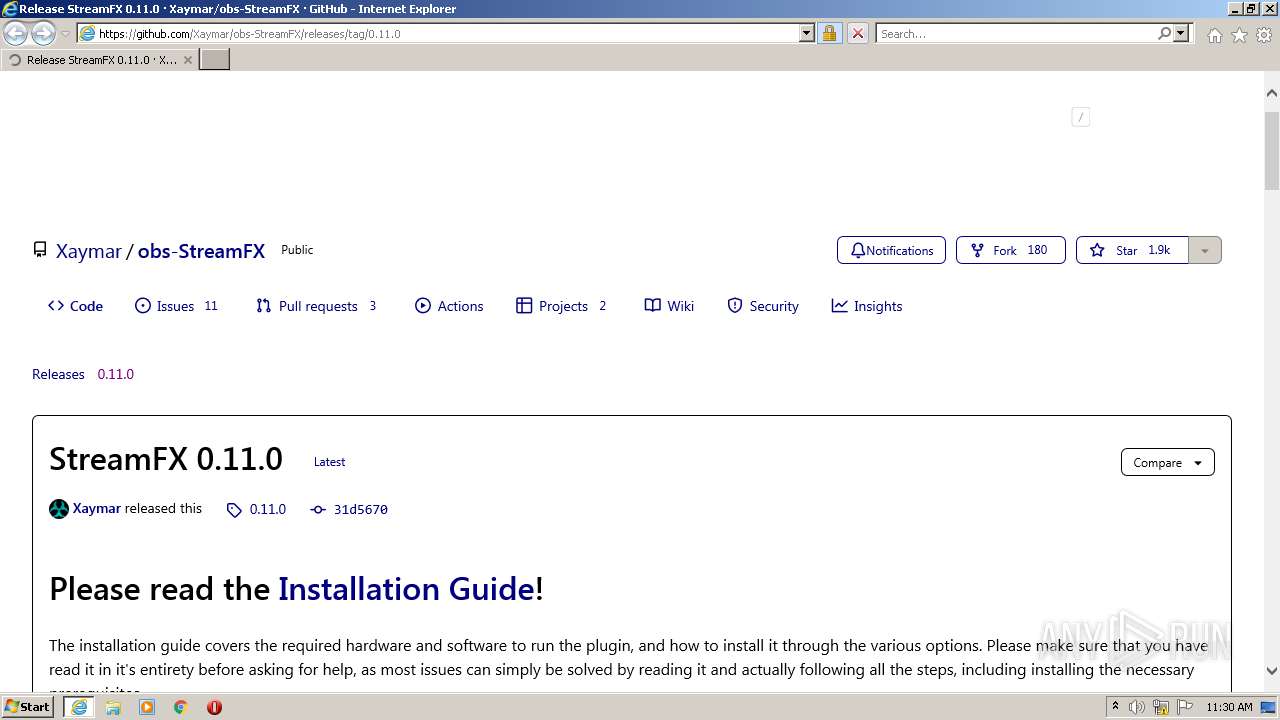Viewport: 1280px width, 720px height.
Task: Open the 0.11.0 tag link
Action: coord(256,509)
